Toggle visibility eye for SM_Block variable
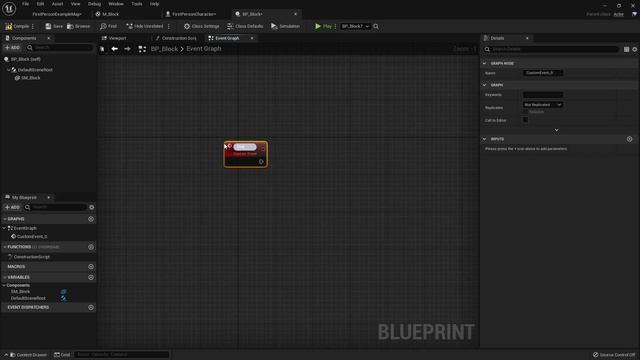The image size is (640, 360). 64,291
